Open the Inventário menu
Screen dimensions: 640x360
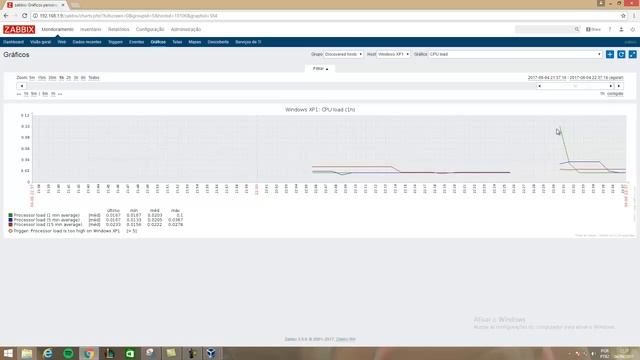coord(91,29)
